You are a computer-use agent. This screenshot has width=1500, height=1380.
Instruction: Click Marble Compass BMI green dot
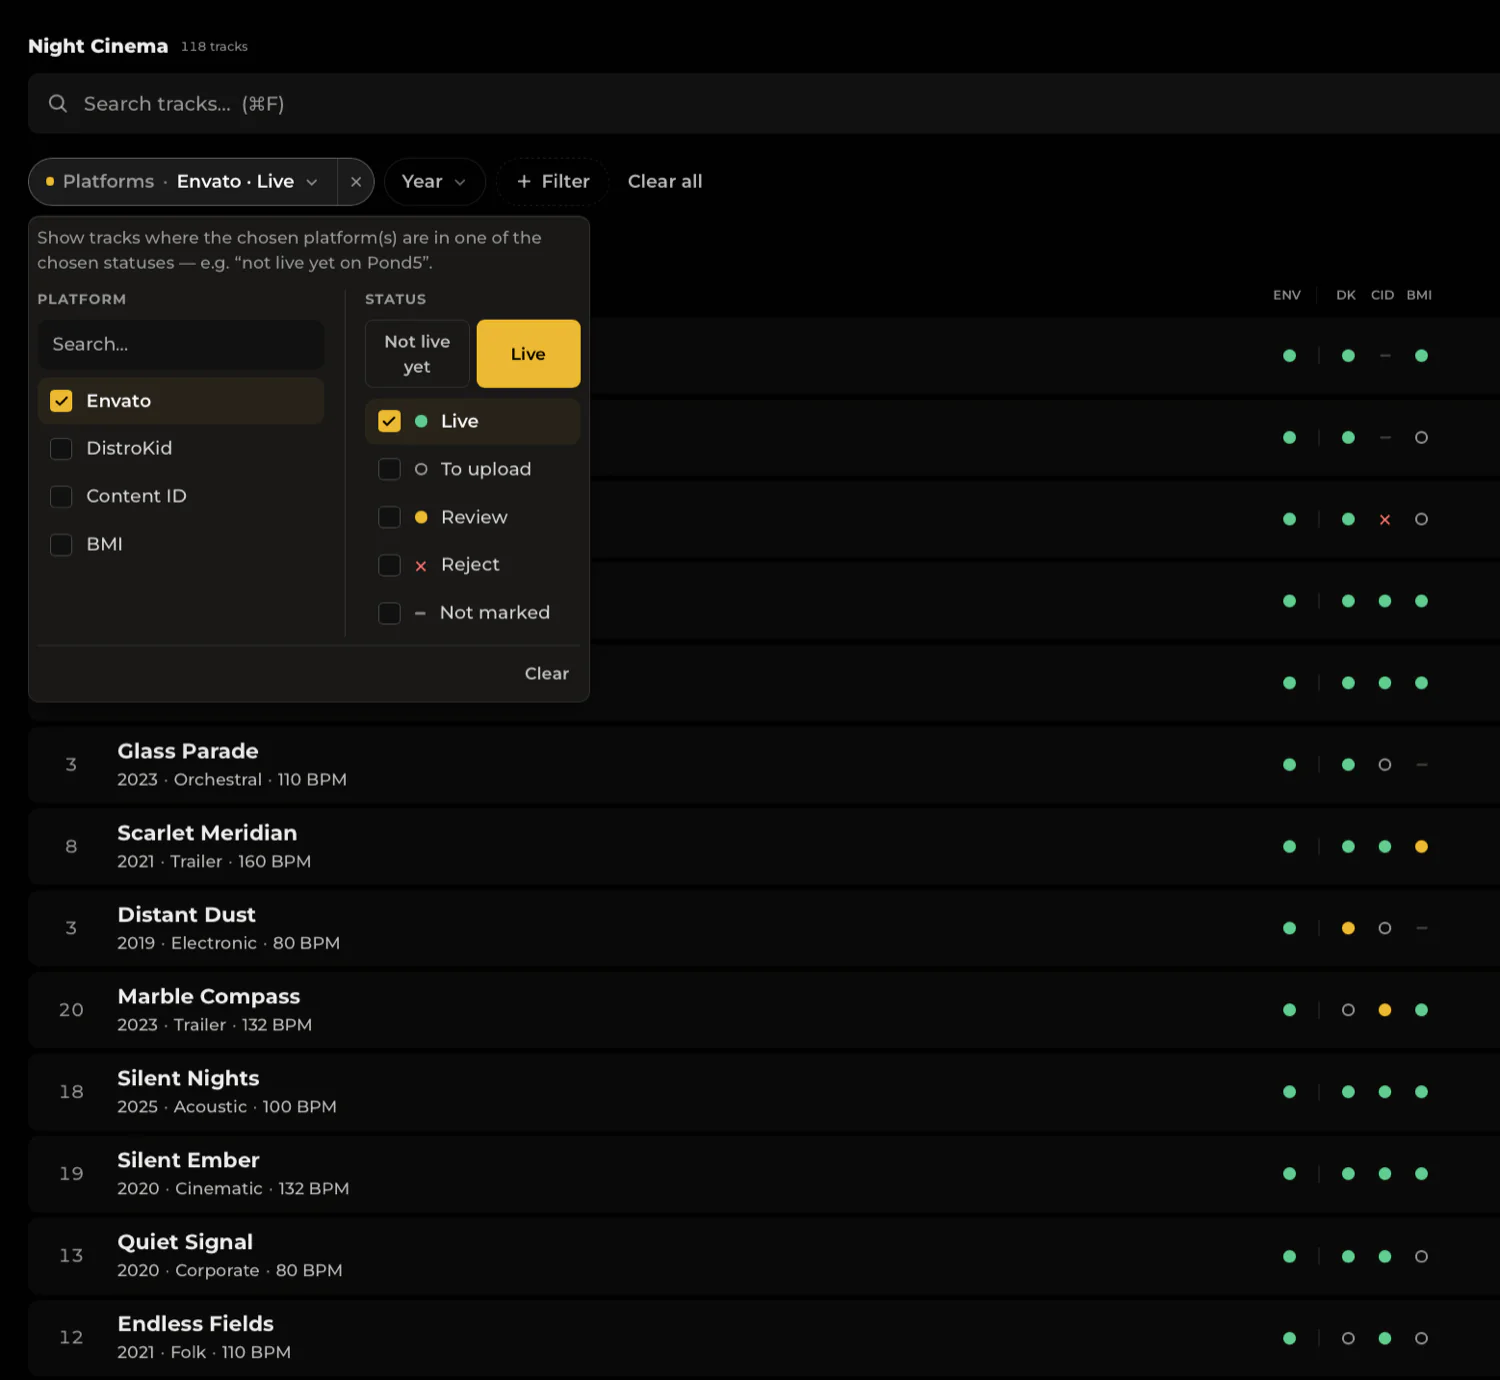(1421, 1010)
